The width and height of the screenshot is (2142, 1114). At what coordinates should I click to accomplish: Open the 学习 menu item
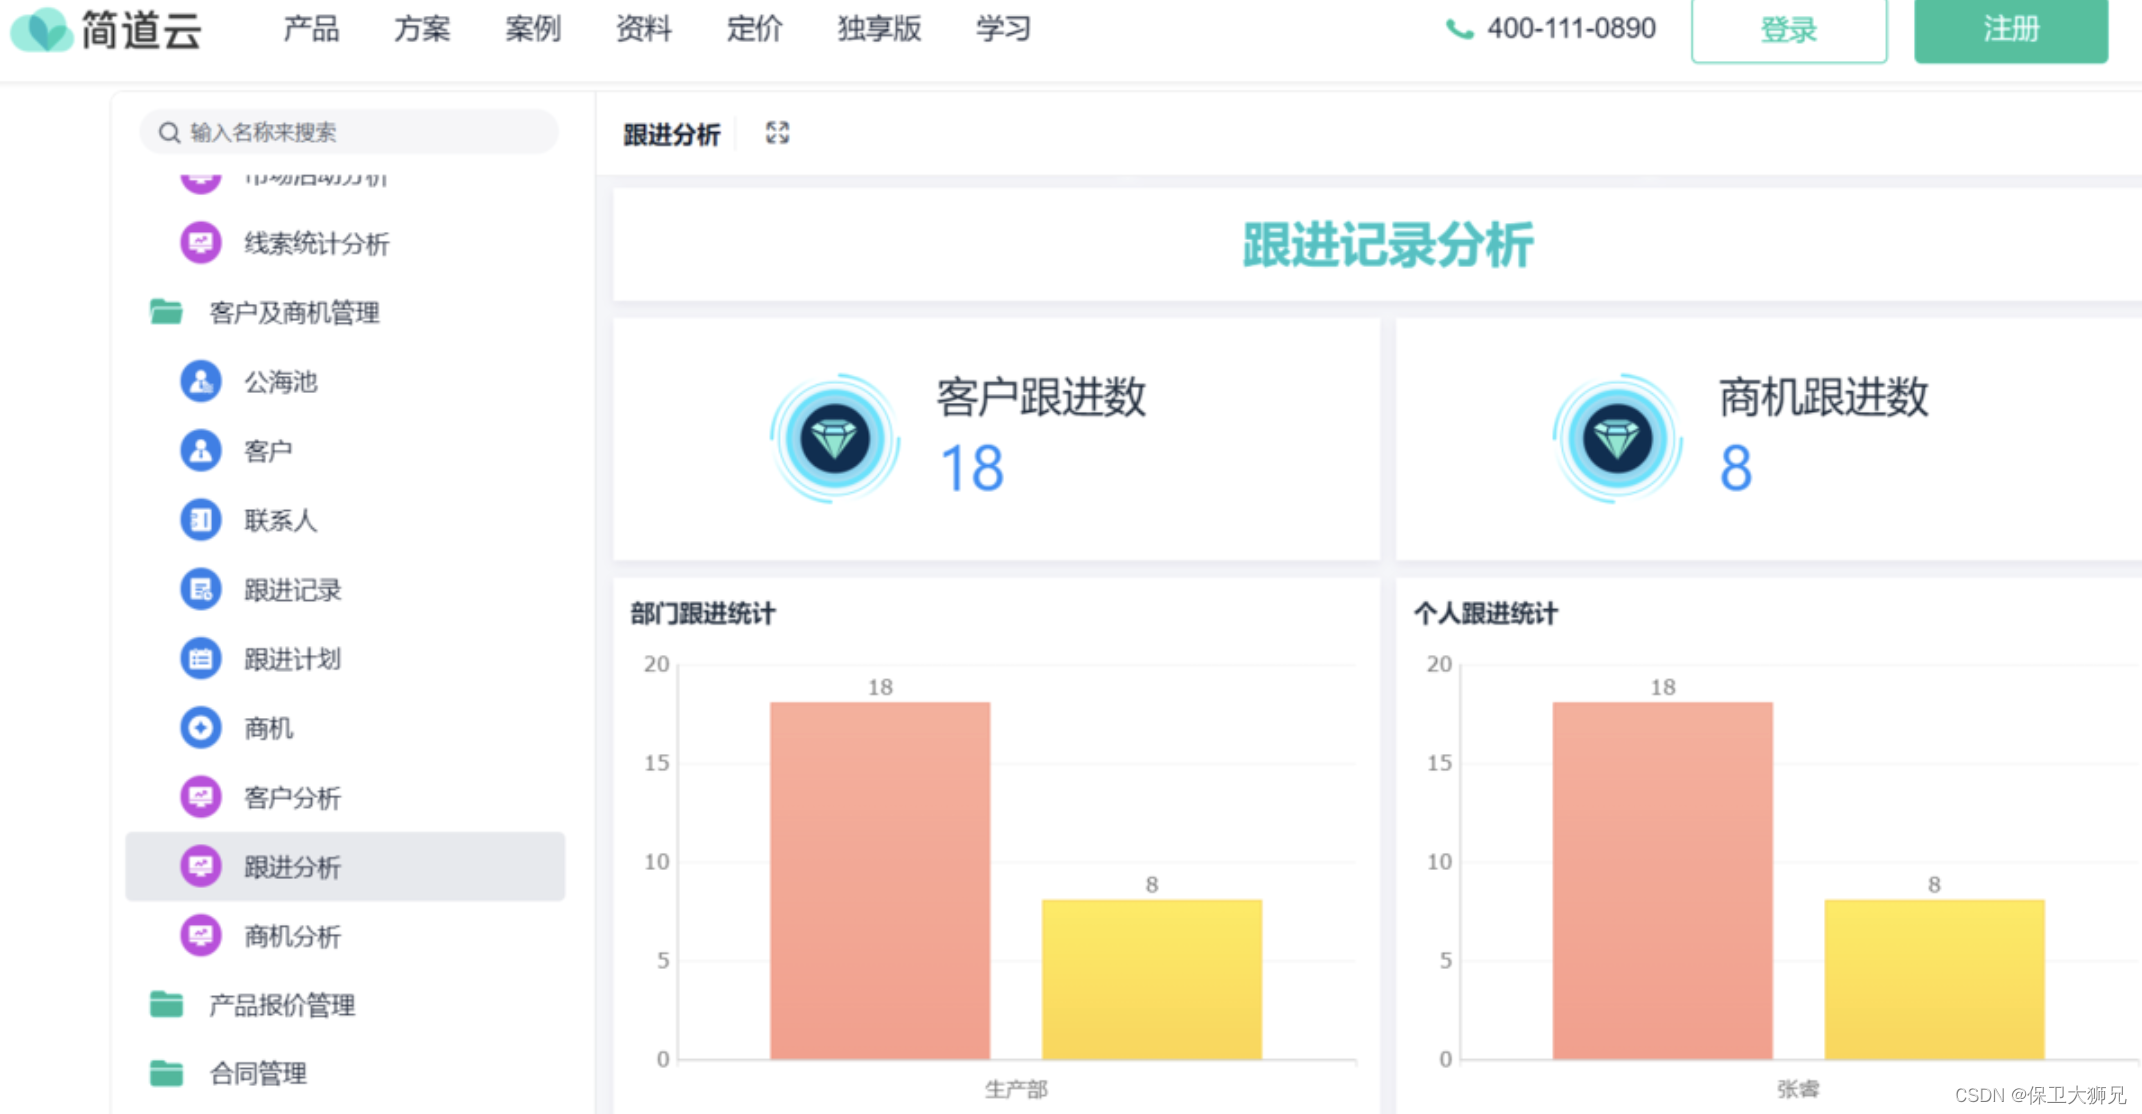(x=1004, y=29)
